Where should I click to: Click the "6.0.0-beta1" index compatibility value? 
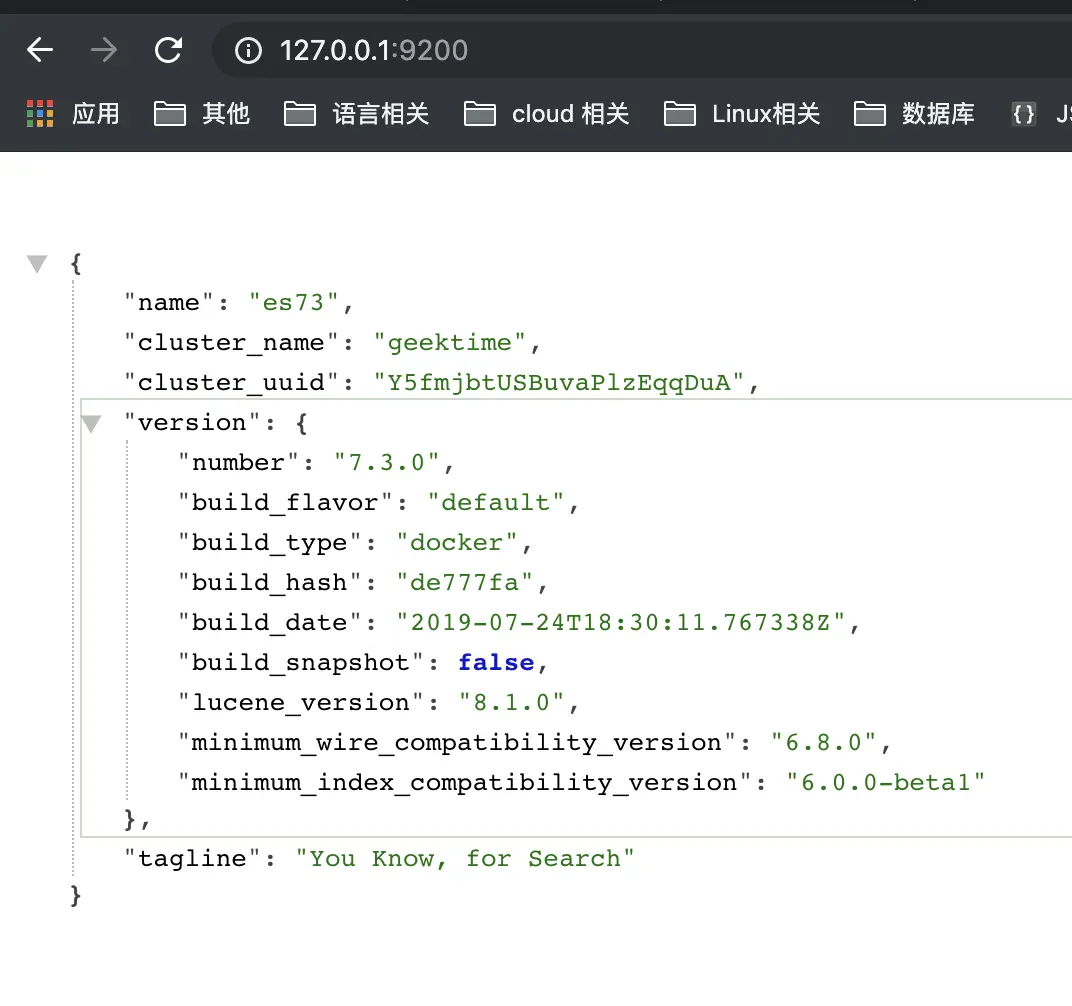tap(885, 782)
